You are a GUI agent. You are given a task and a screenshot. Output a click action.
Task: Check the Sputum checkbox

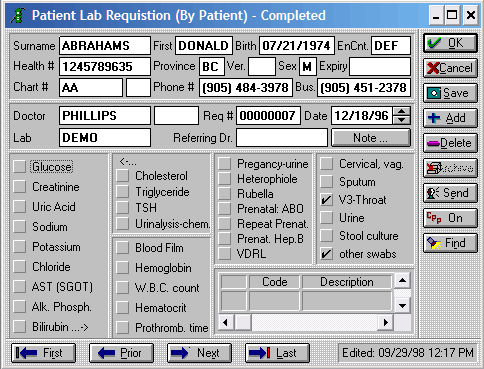pos(327,182)
